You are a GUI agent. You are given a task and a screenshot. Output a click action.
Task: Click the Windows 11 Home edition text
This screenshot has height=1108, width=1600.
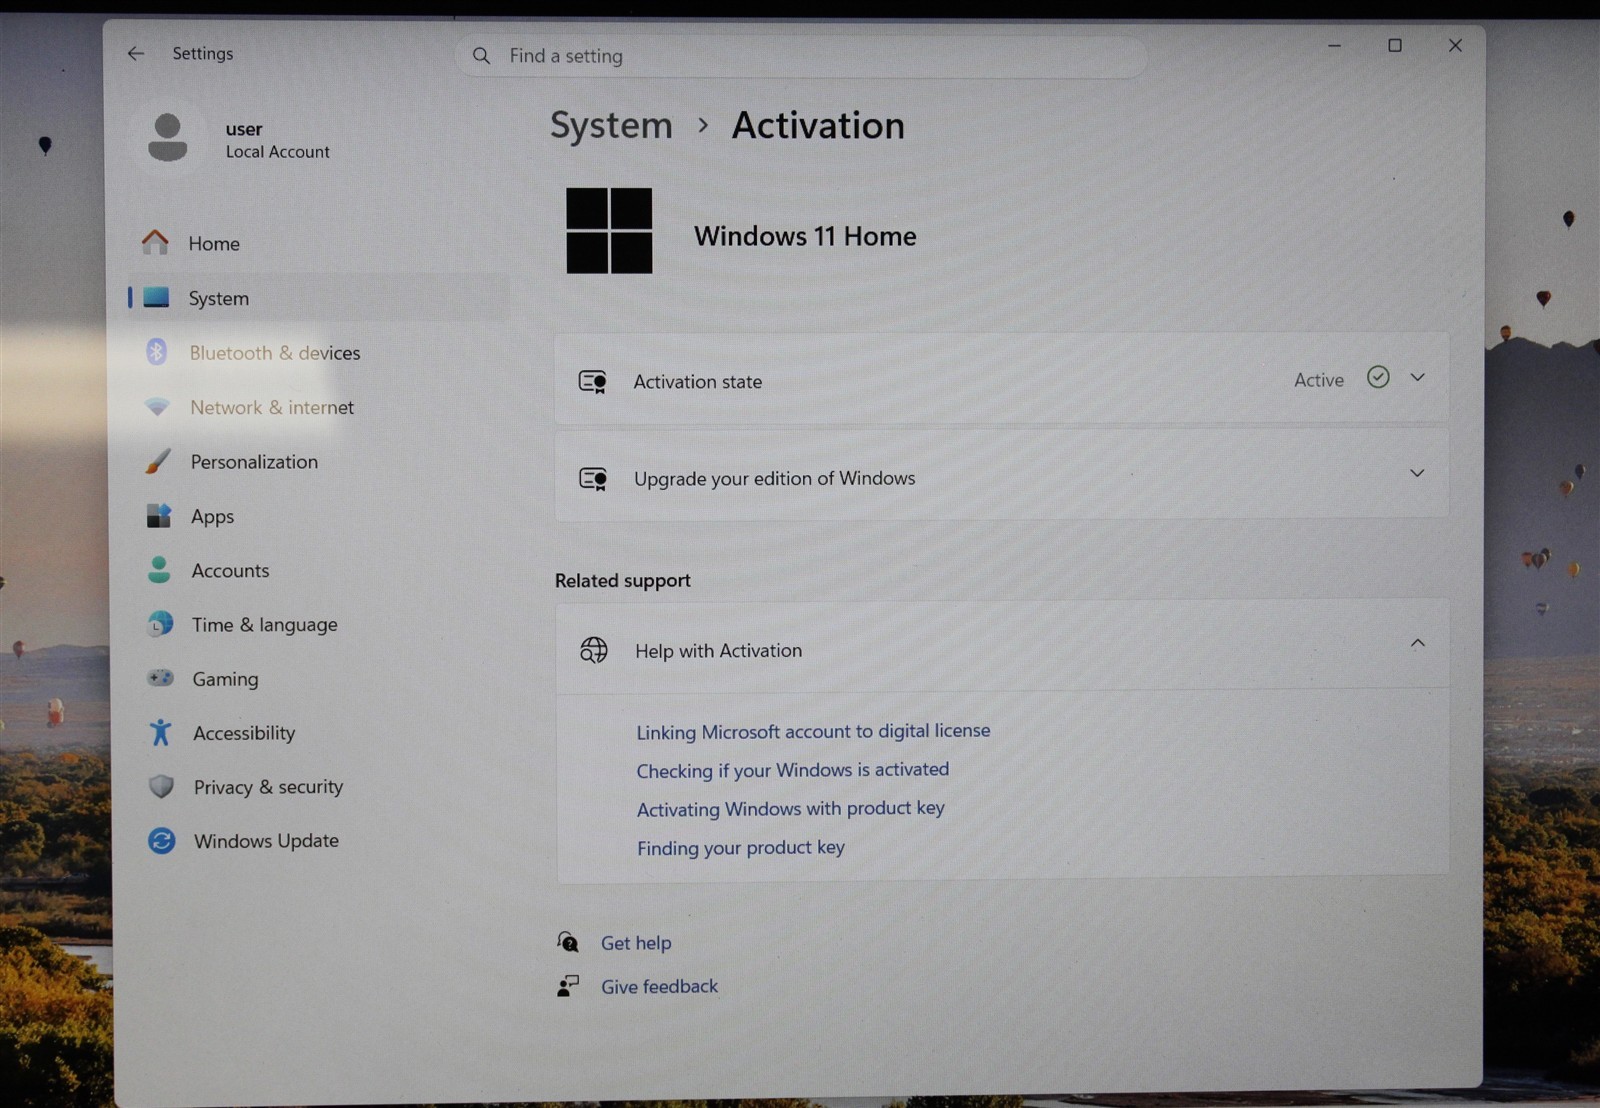point(805,236)
